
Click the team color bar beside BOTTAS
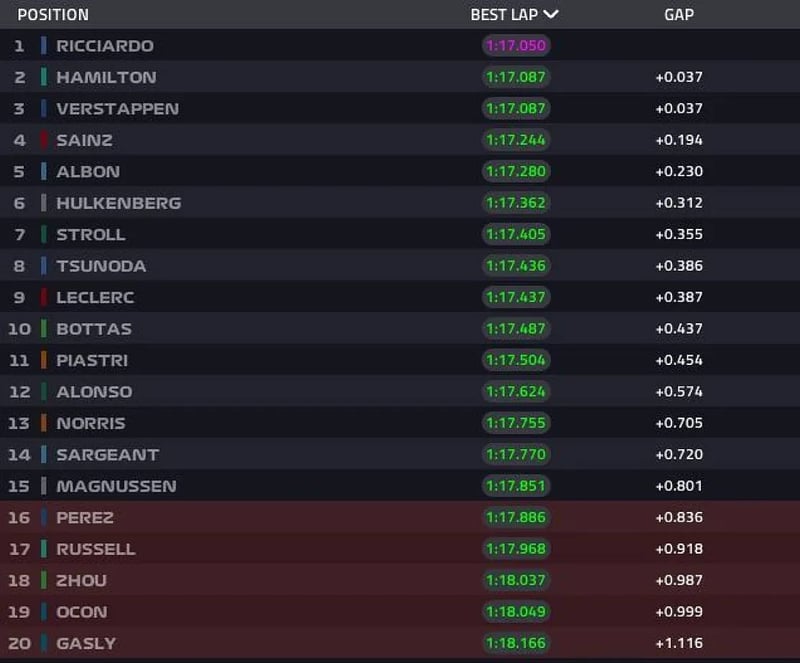pos(44,329)
